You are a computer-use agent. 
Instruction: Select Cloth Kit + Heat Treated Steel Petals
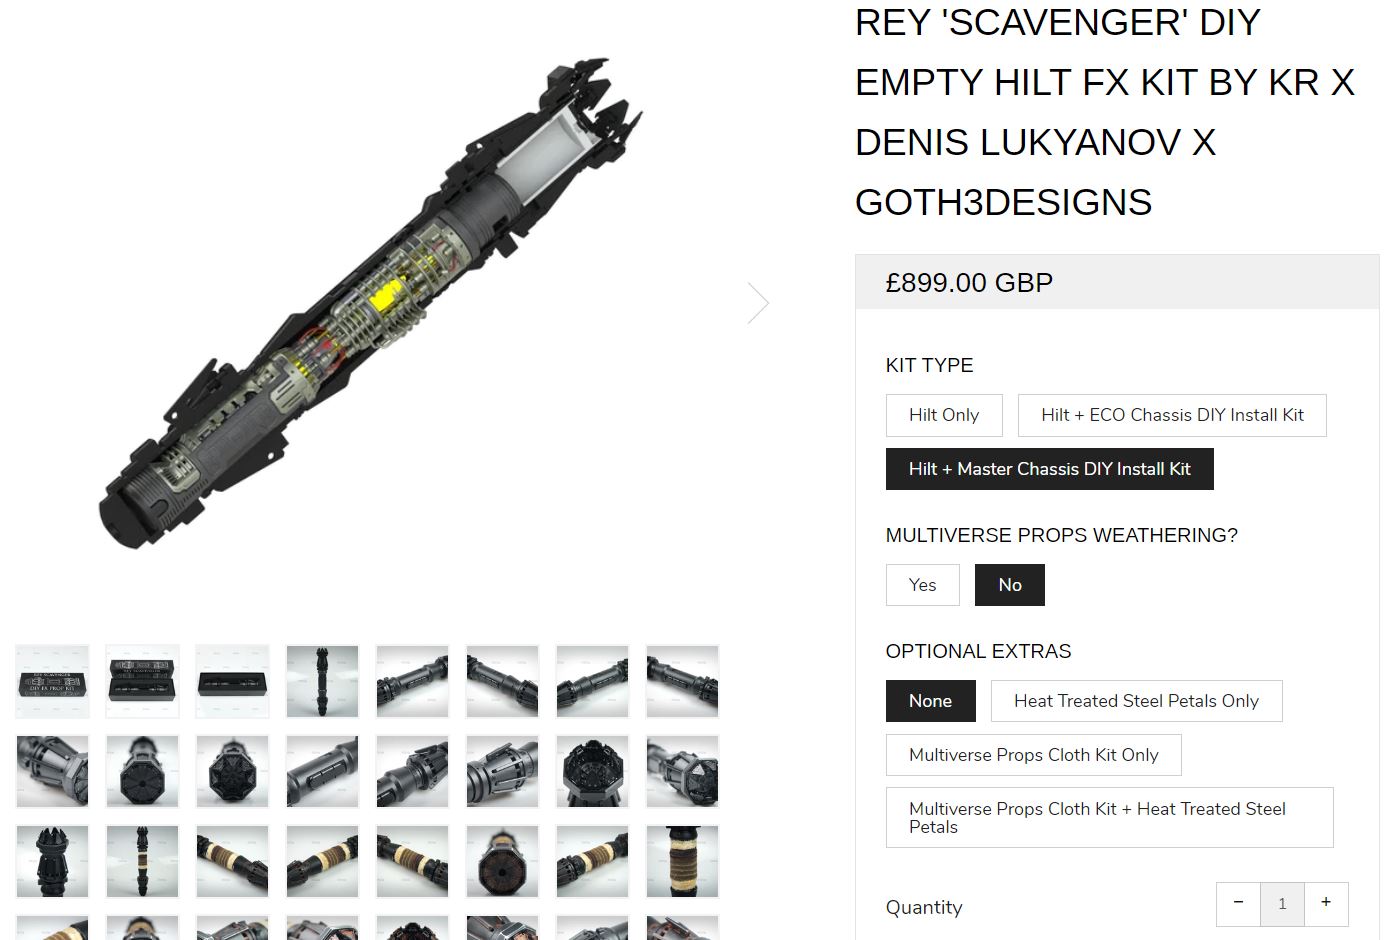pos(1109,818)
